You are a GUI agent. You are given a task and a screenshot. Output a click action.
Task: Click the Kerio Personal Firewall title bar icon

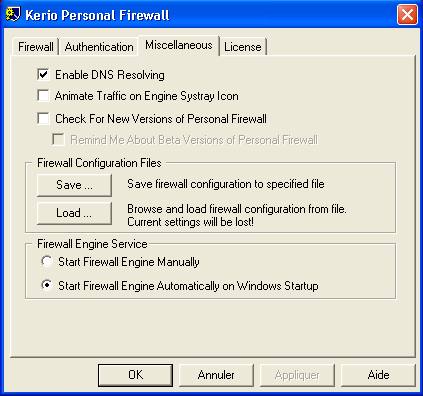13,14
